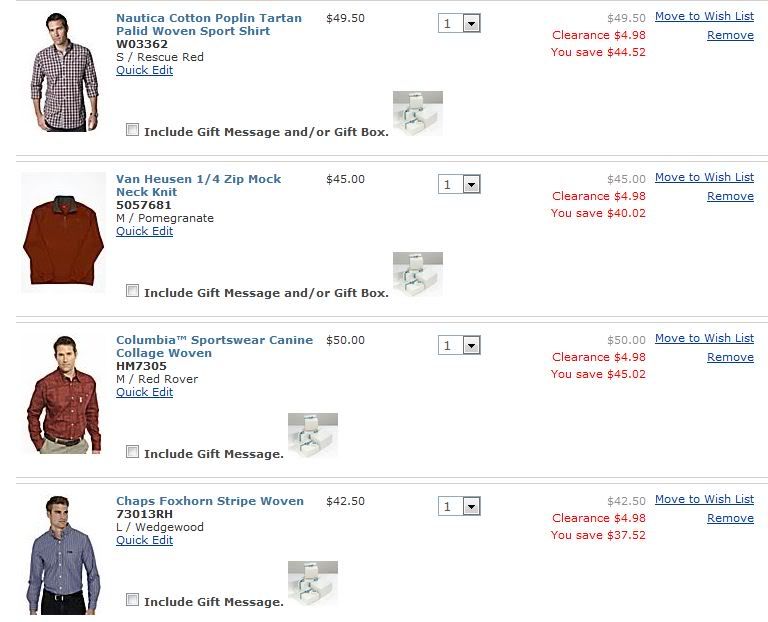Open Chaps Foxhorn Stripe Woven product page

(210, 501)
